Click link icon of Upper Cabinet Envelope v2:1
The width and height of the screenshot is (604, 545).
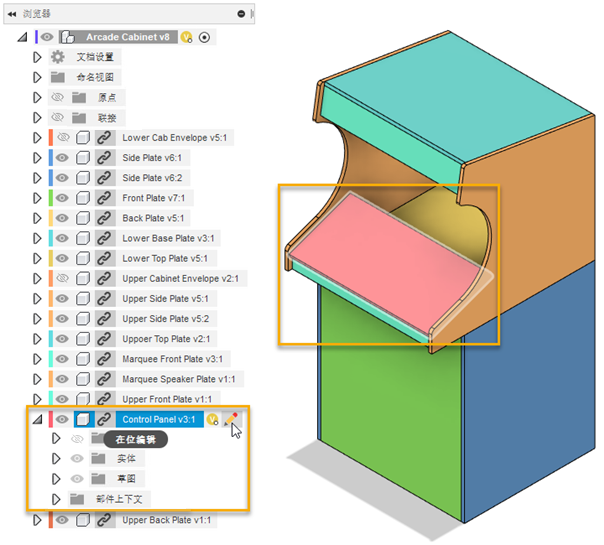[x=104, y=278]
